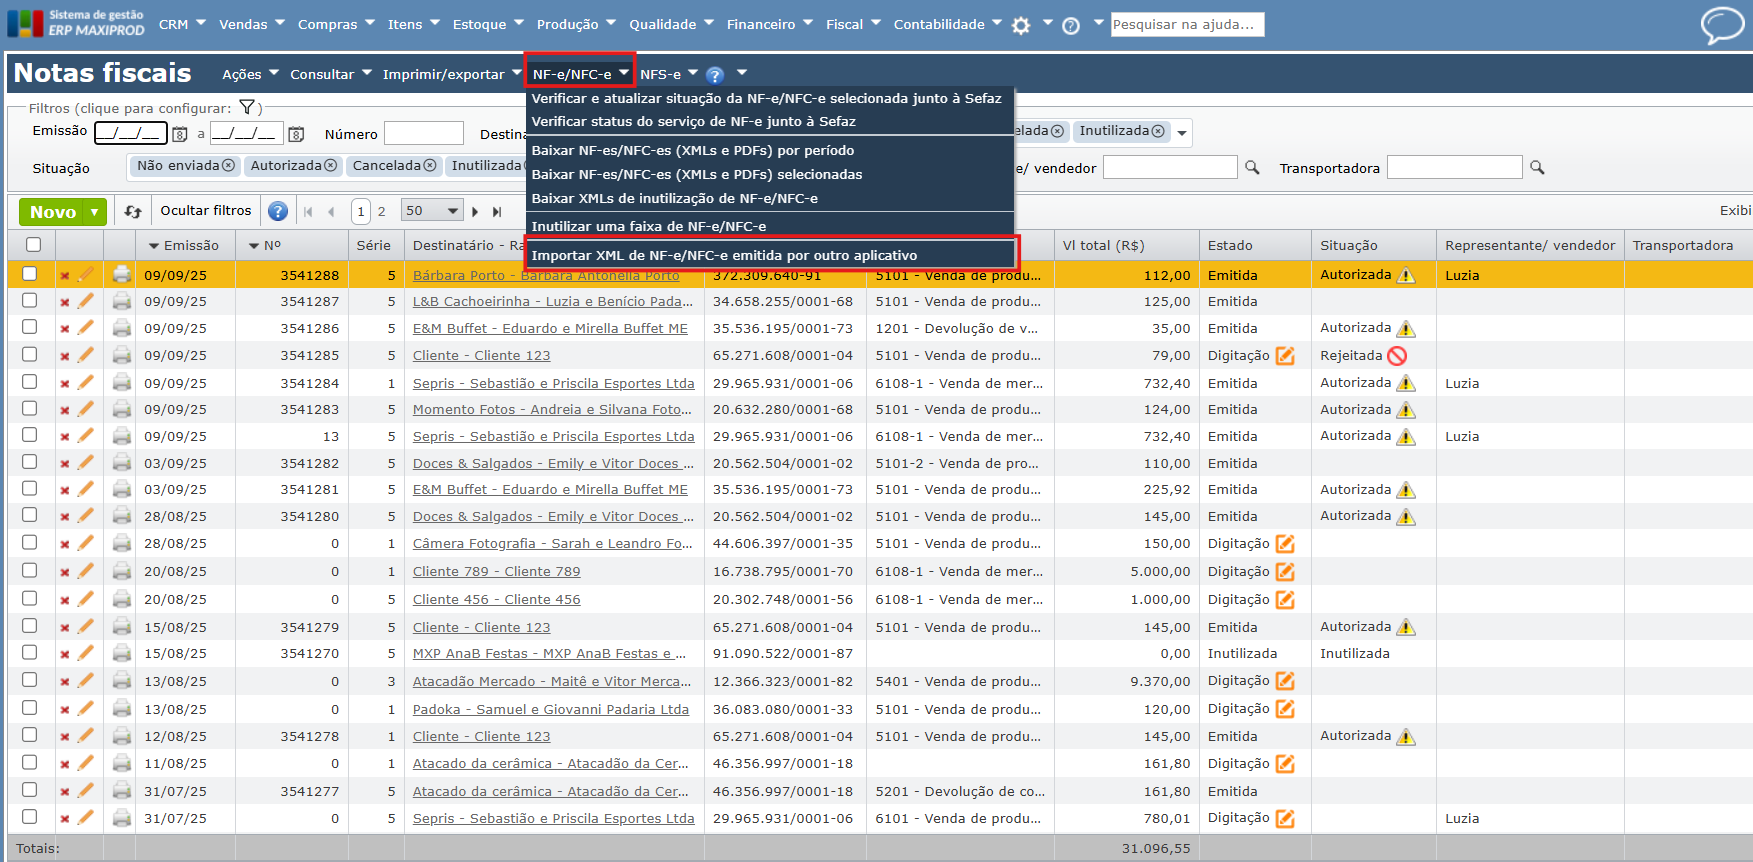Open customer link L&B Cachoeirinha
This screenshot has width=1753, height=862.
(553, 301)
